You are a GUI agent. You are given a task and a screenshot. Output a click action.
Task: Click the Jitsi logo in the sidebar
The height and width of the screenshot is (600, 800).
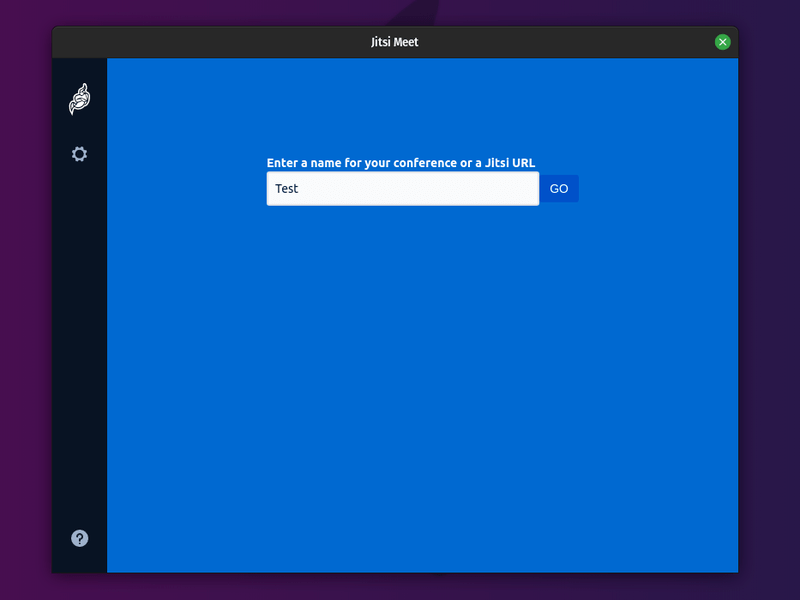pyautogui.click(x=79, y=99)
